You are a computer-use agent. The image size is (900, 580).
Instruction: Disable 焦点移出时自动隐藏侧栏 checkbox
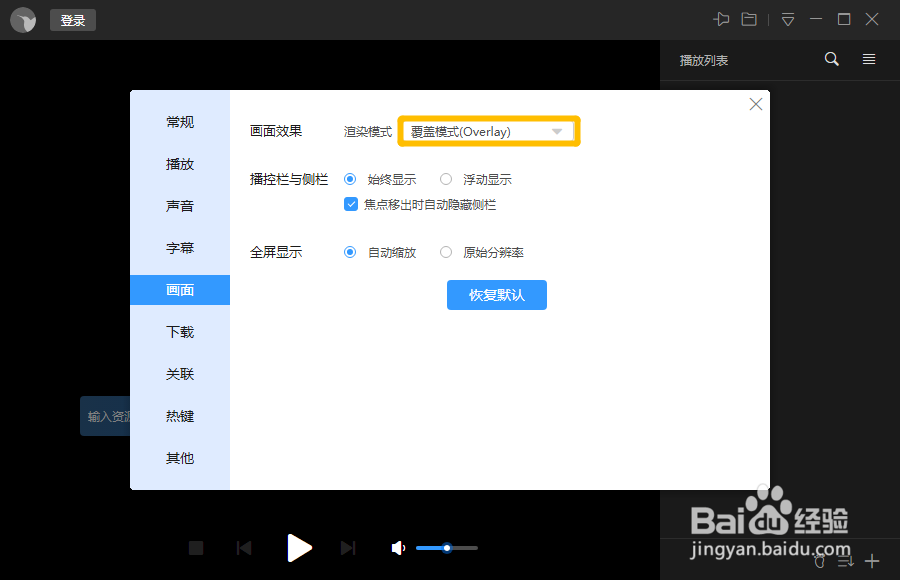tap(351, 204)
